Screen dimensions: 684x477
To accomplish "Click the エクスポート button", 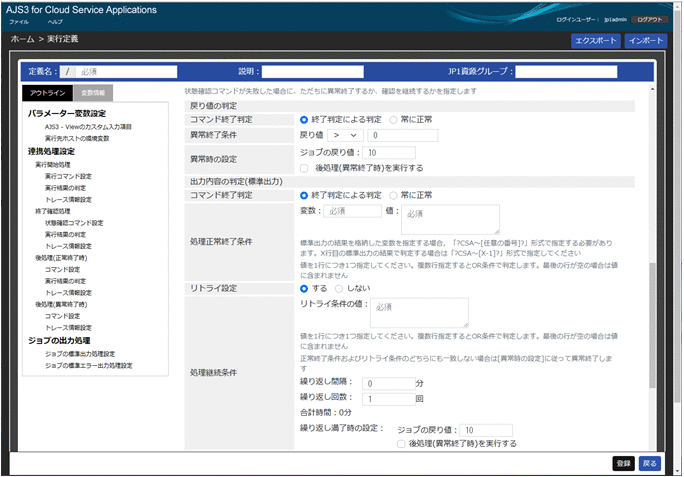I will (x=594, y=42).
